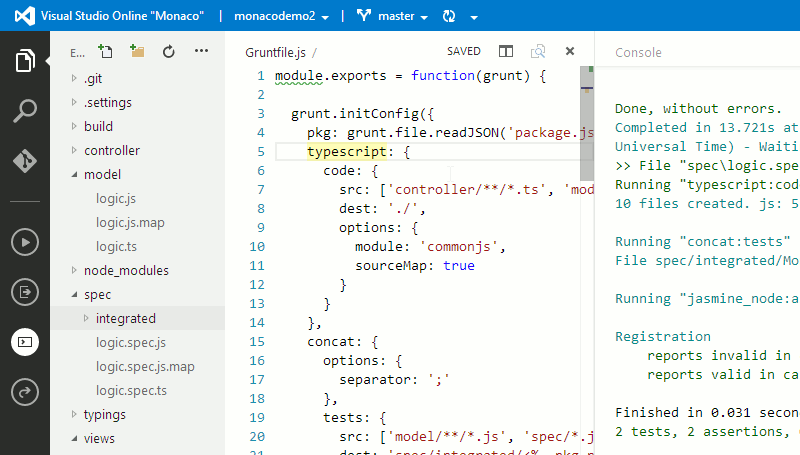Open logic.ts file
This screenshot has width=800, height=455.
click(x=116, y=246)
